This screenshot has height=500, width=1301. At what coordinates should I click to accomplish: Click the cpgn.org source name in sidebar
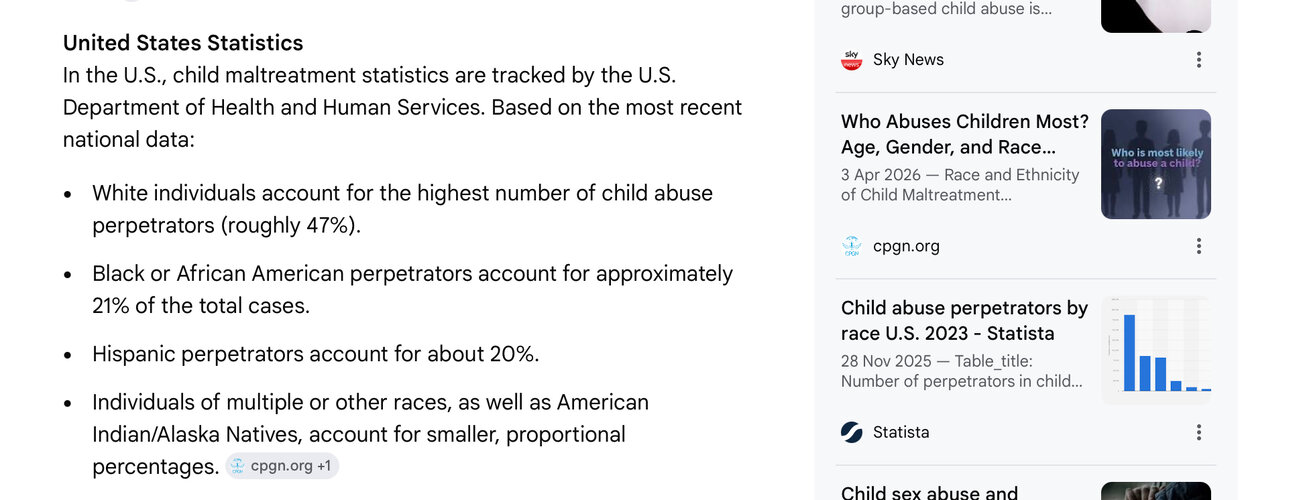click(906, 246)
